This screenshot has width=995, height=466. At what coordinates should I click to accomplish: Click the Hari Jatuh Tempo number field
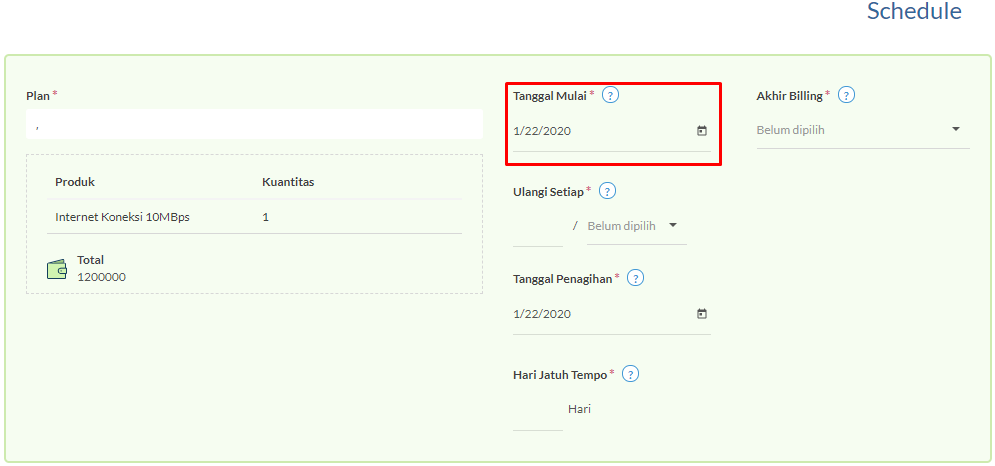[537, 413]
